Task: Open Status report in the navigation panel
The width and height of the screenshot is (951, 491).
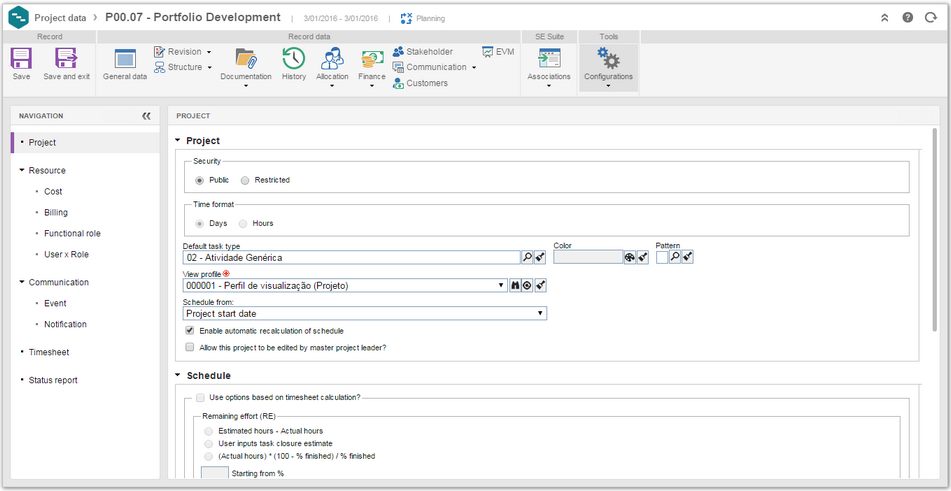Action: (53, 380)
